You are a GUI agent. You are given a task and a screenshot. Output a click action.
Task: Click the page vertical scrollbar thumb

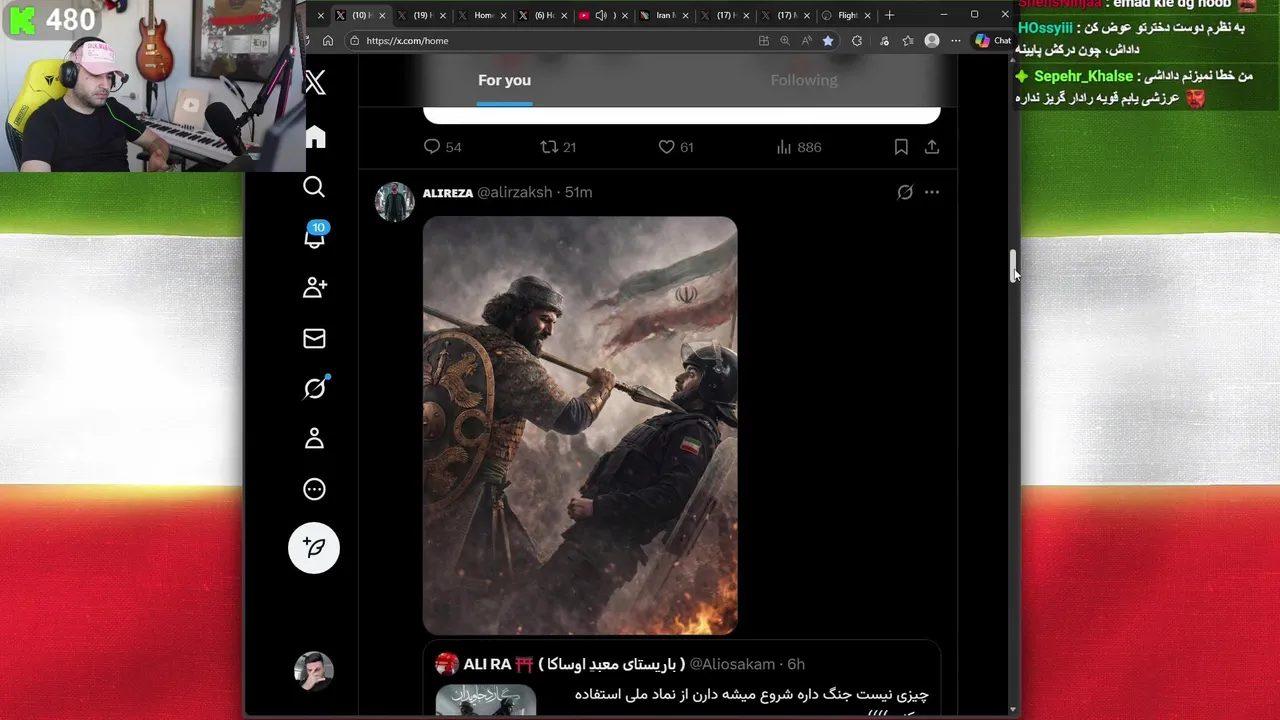[1013, 265]
